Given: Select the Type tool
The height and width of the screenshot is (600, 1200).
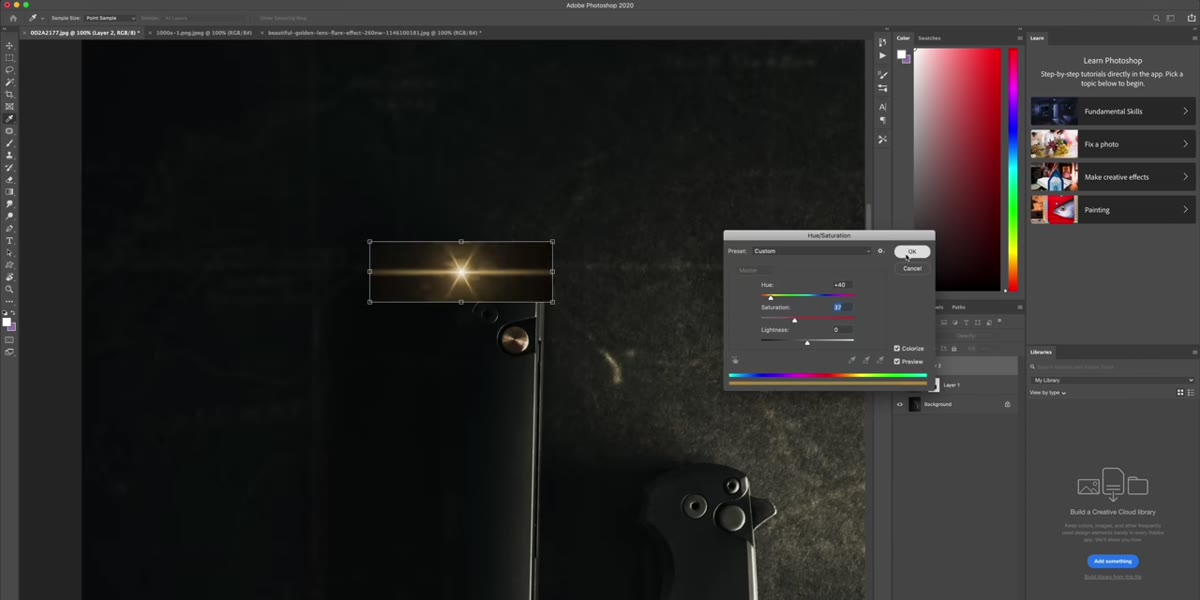Looking at the screenshot, I should 10,241.
